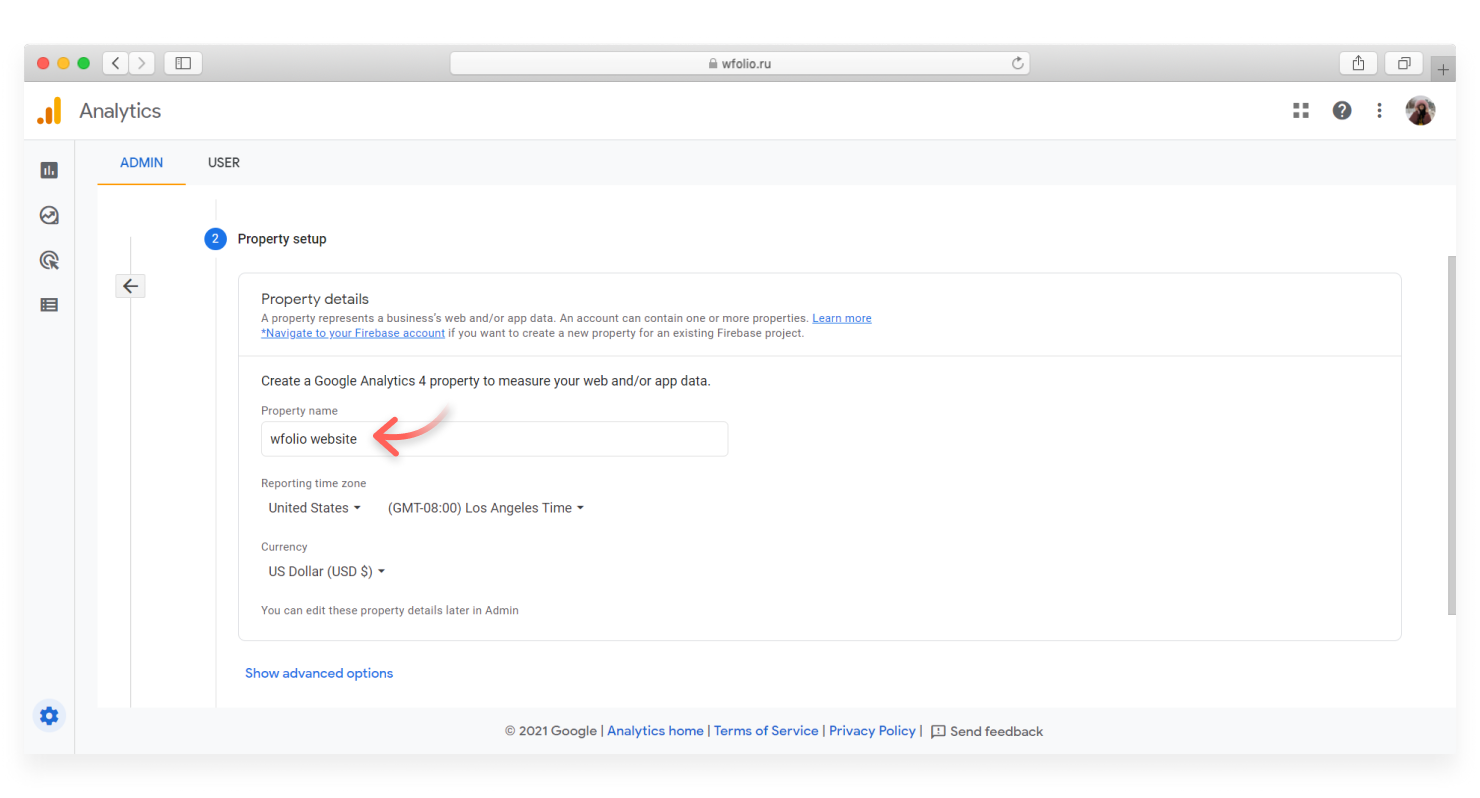Open the US Dollar currency dropdown
The width and height of the screenshot is (1480, 798).
click(326, 572)
